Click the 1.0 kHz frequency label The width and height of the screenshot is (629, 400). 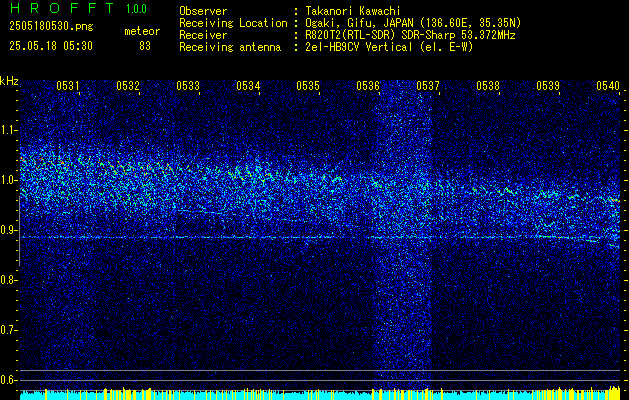tap(9, 180)
